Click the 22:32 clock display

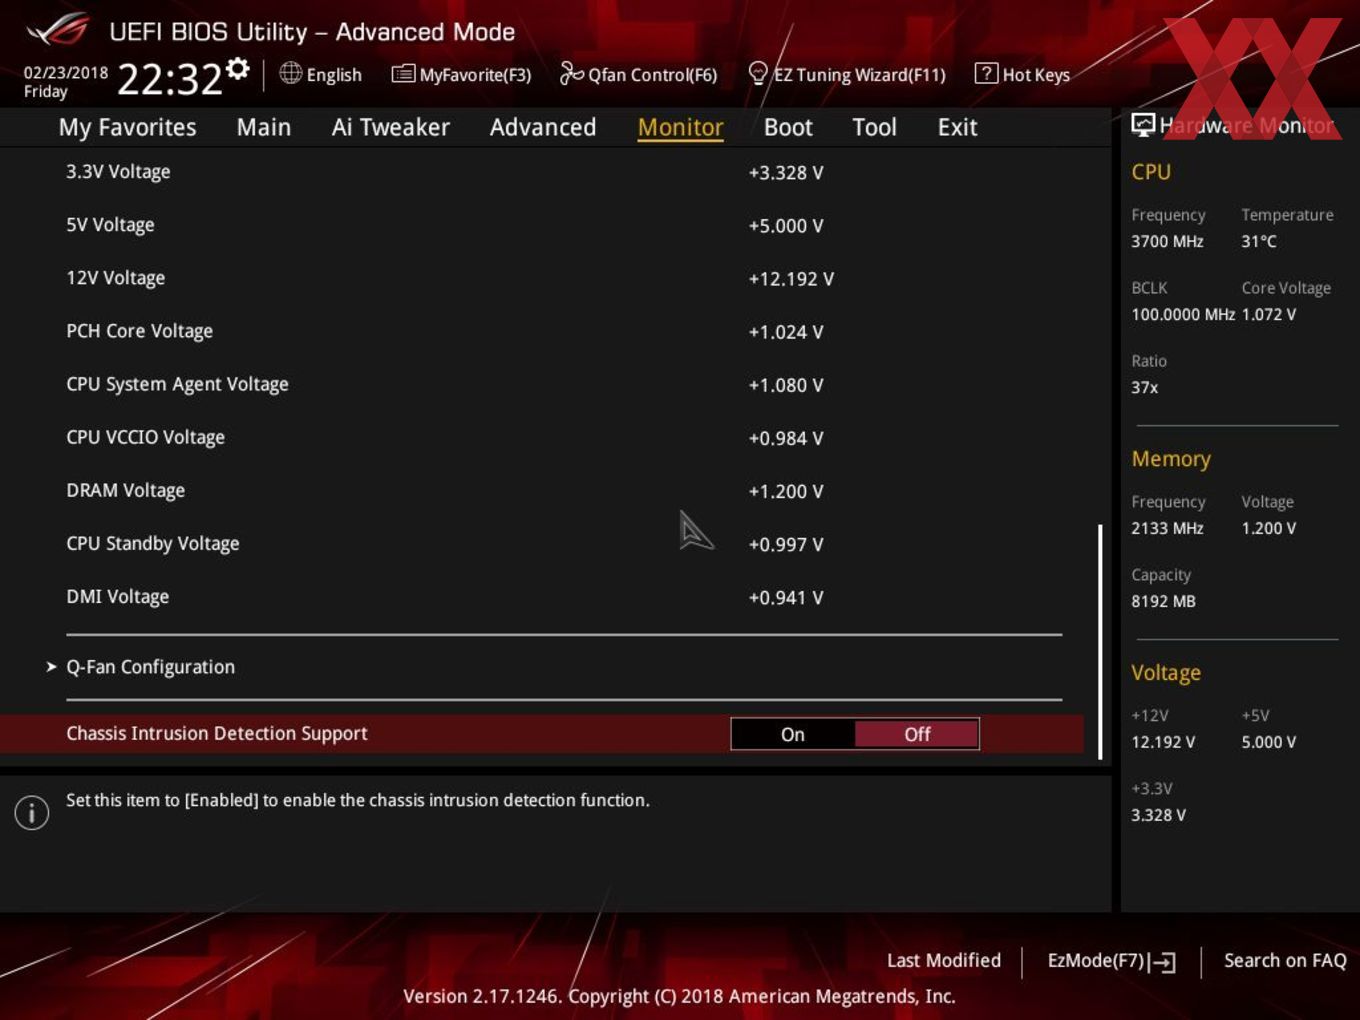(x=170, y=79)
